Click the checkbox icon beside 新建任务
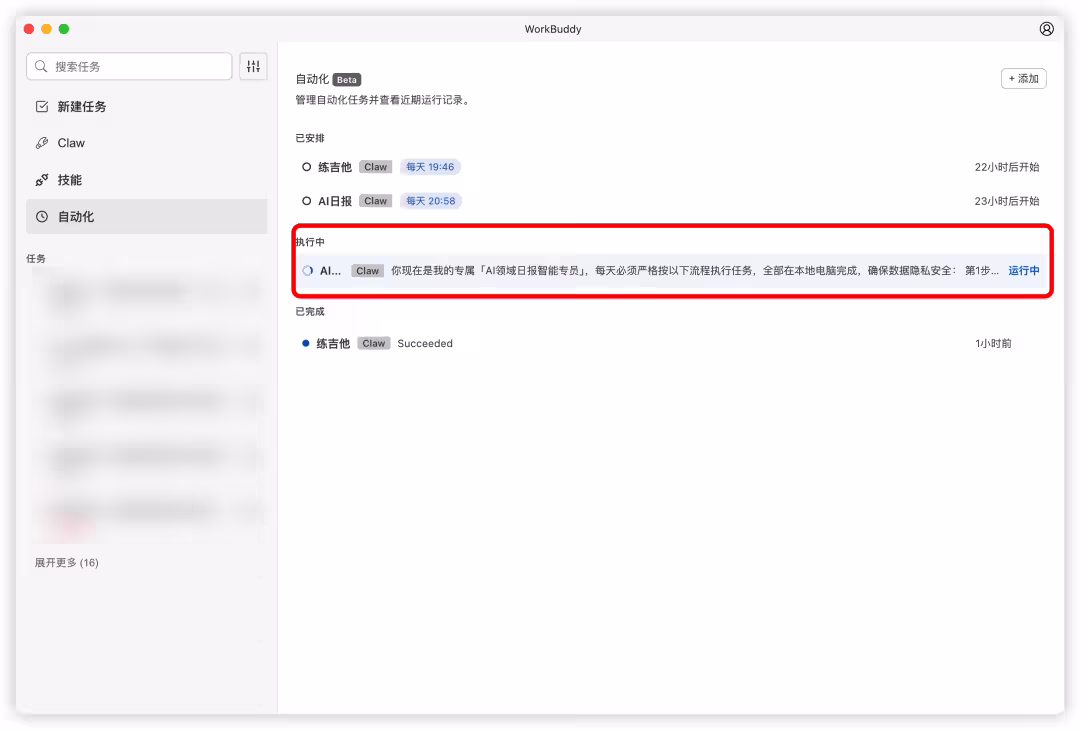Image resolution: width=1080 pixels, height=730 pixels. click(41, 105)
